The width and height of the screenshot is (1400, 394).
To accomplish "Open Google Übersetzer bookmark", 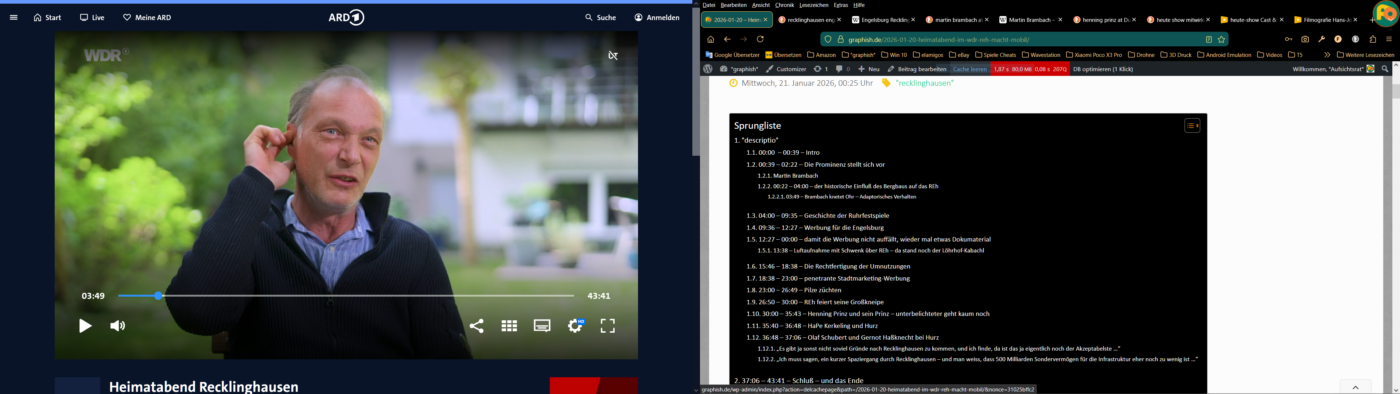I will pyautogui.click(x=732, y=54).
